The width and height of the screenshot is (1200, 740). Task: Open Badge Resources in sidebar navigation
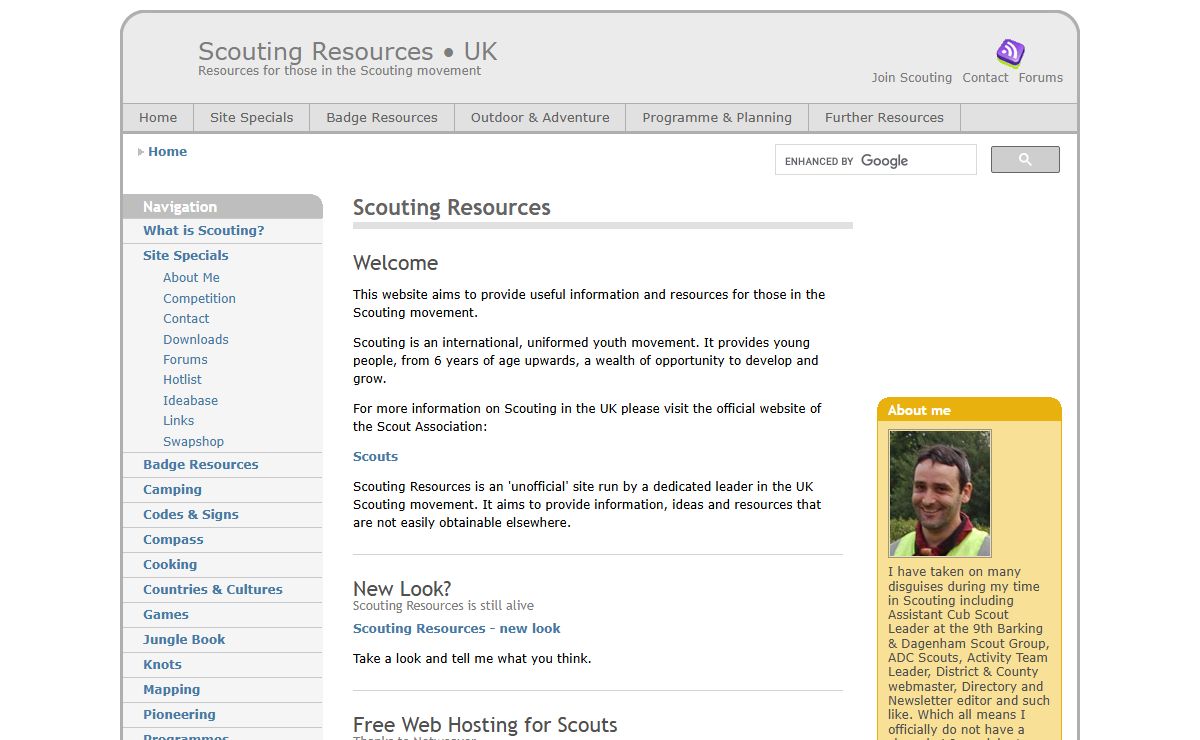pos(201,465)
